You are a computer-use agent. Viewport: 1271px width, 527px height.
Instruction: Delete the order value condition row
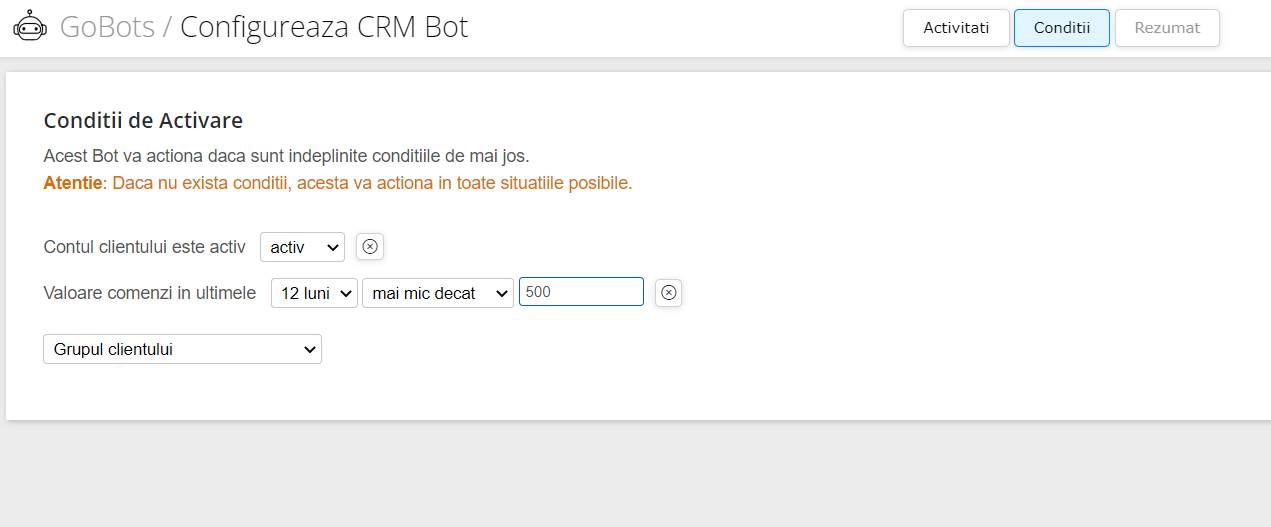[669, 293]
